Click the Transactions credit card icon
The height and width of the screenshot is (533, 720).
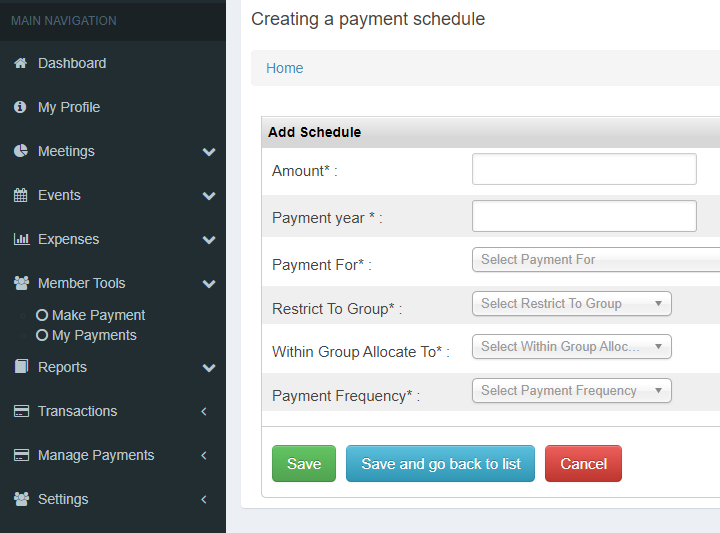pos(22,411)
